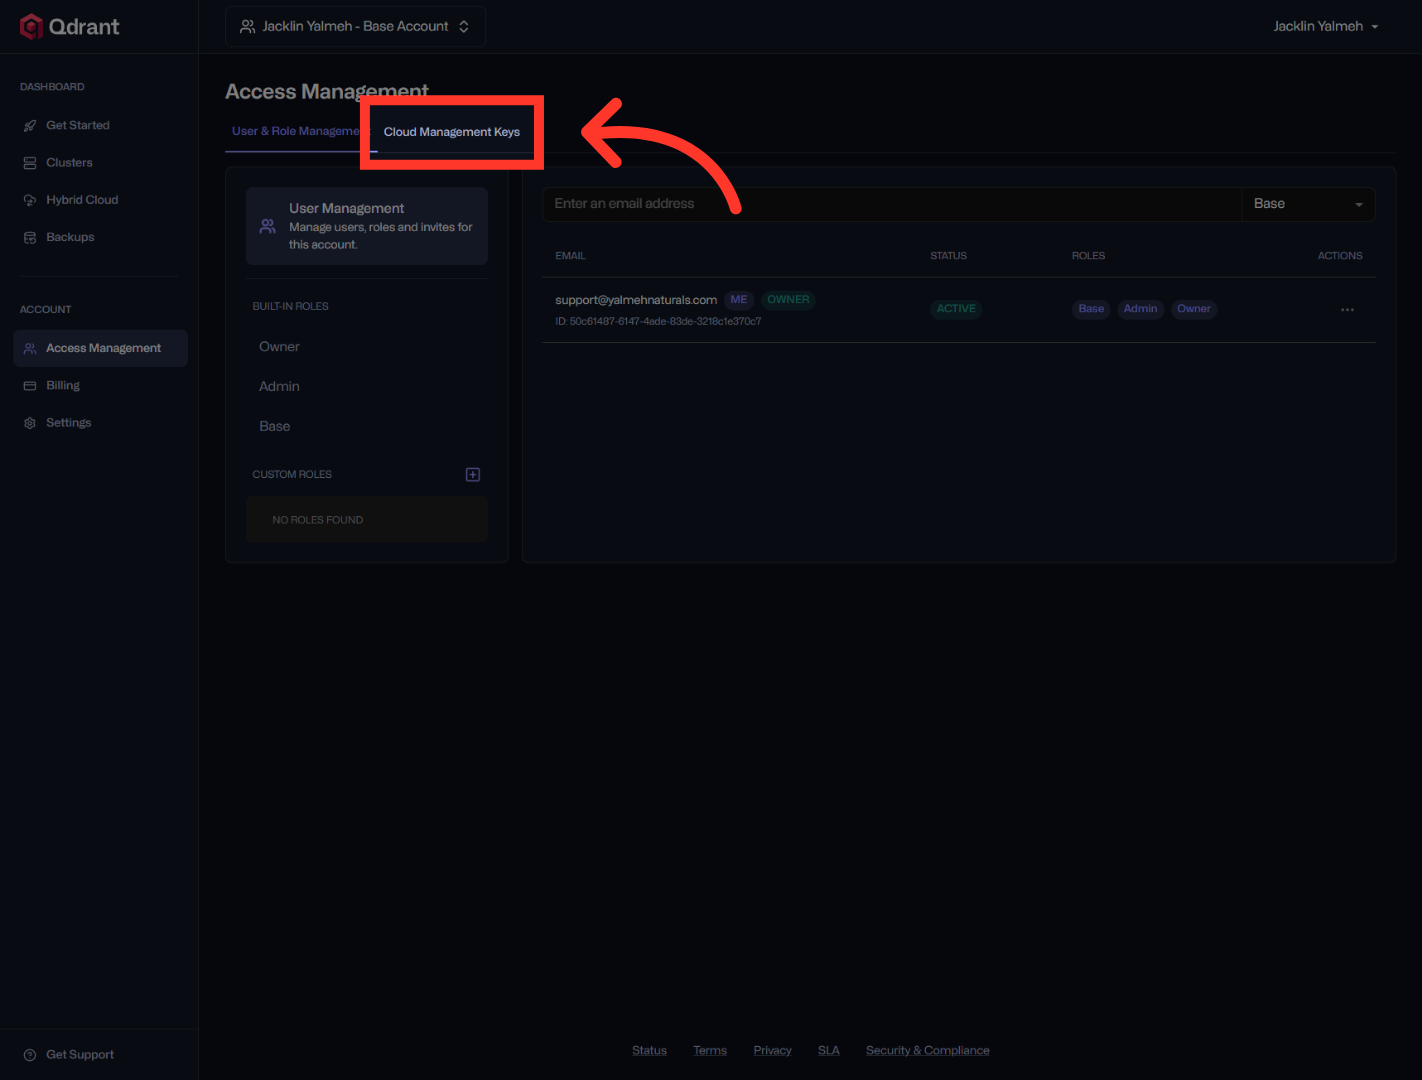Click the ACTIVE status badge
Image resolution: width=1422 pixels, height=1080 pixels.
click(x=956, y=309)
